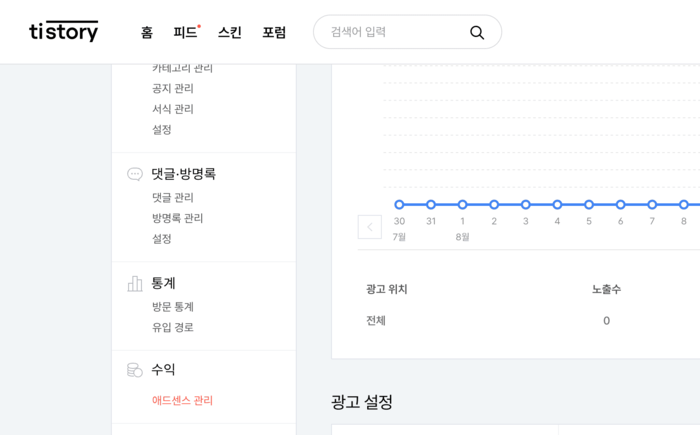Open 서식 관리 in sidebar
Viewport: 700px width, 435px height.
173,109
